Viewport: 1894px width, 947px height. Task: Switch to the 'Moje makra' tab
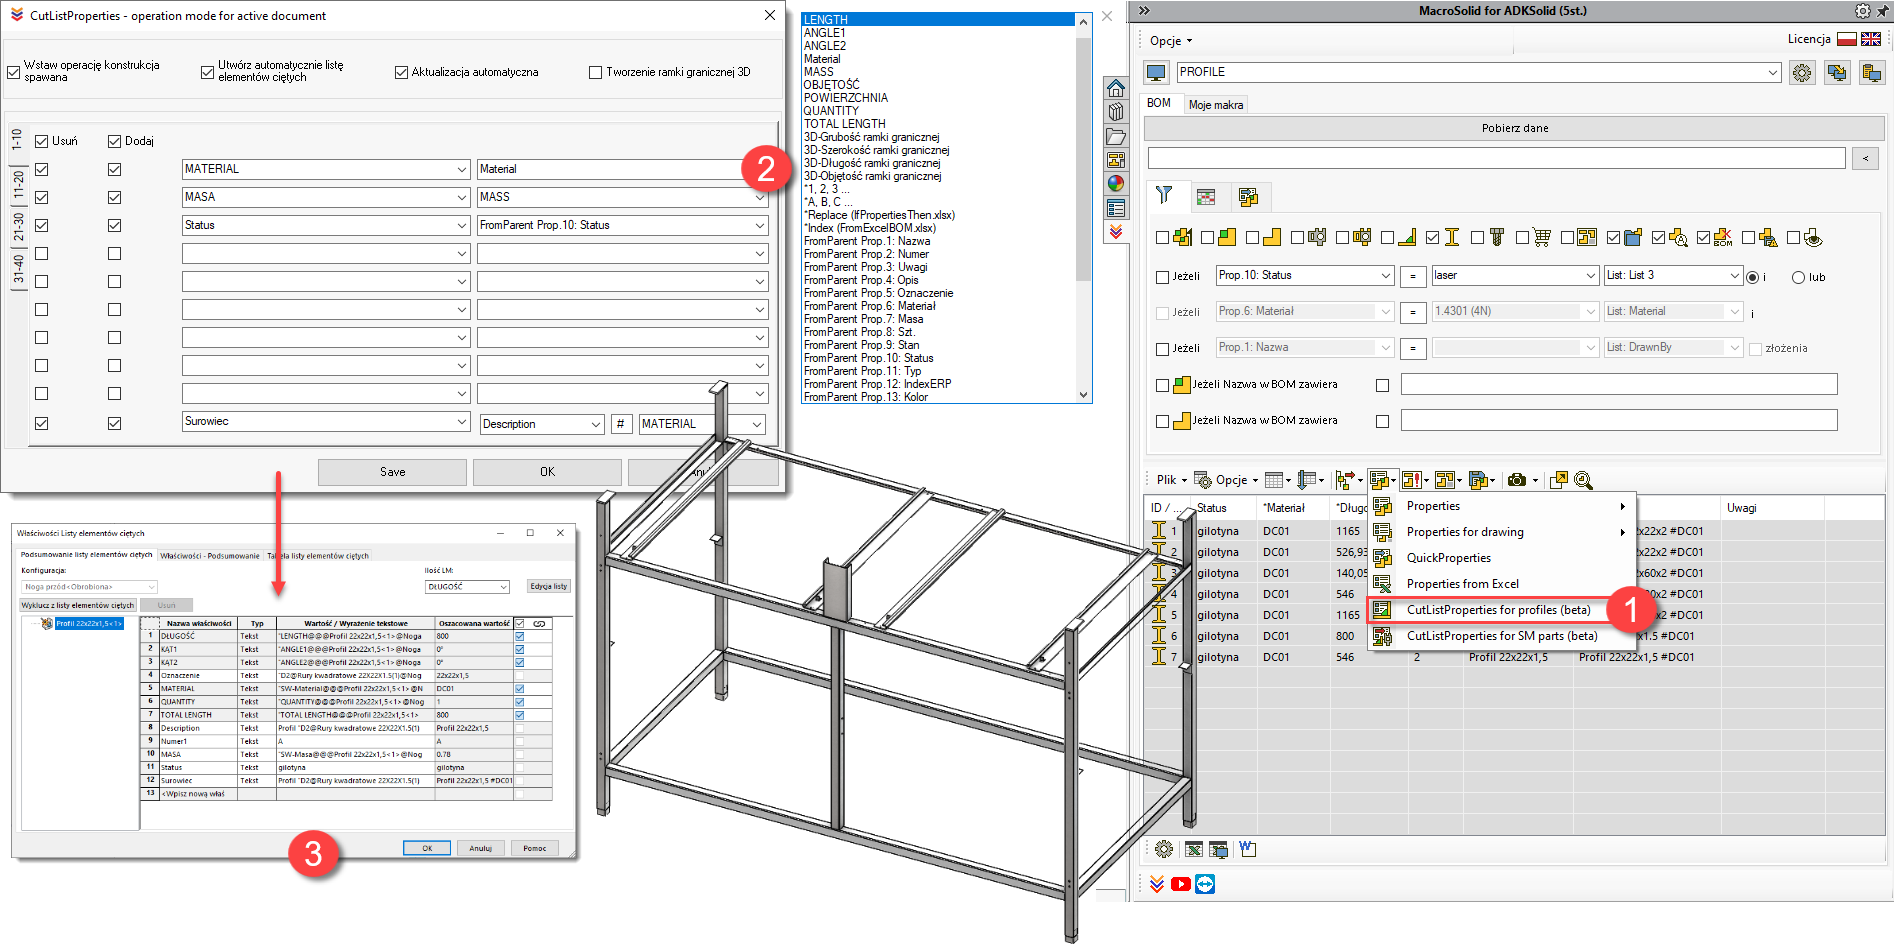click(1215, 103)
